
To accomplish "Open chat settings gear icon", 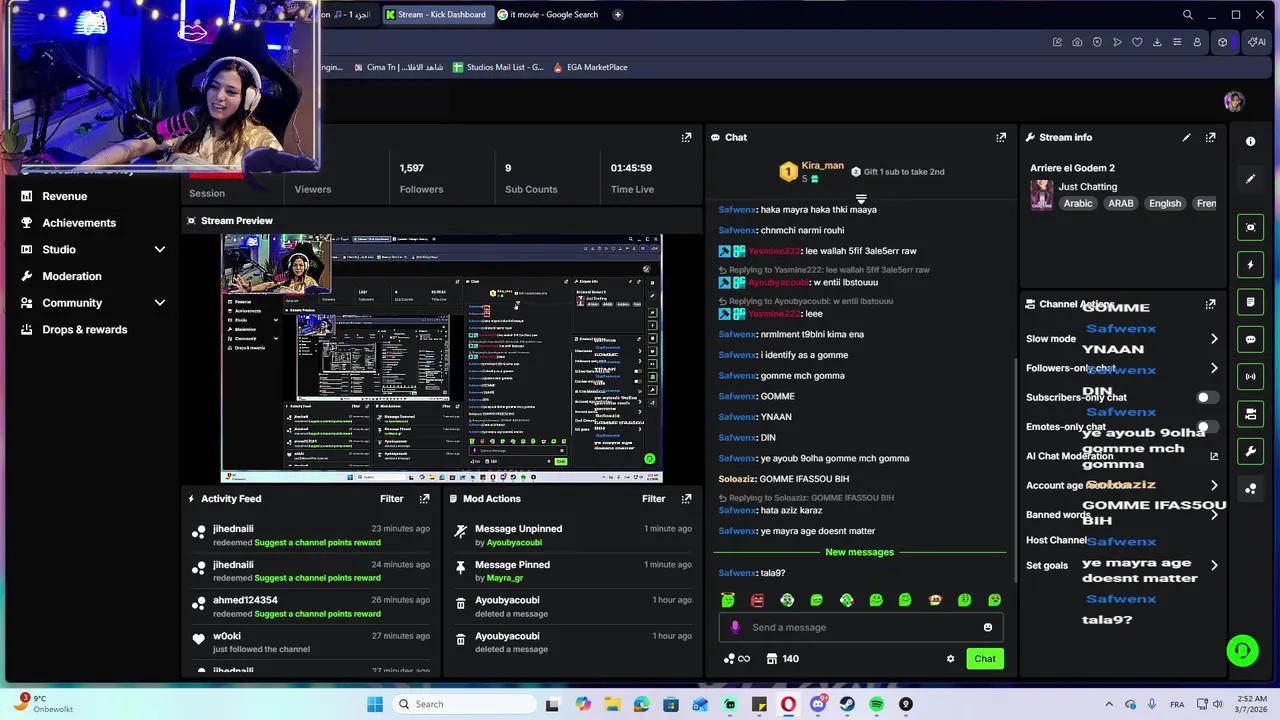I will (x=950, y=659).
